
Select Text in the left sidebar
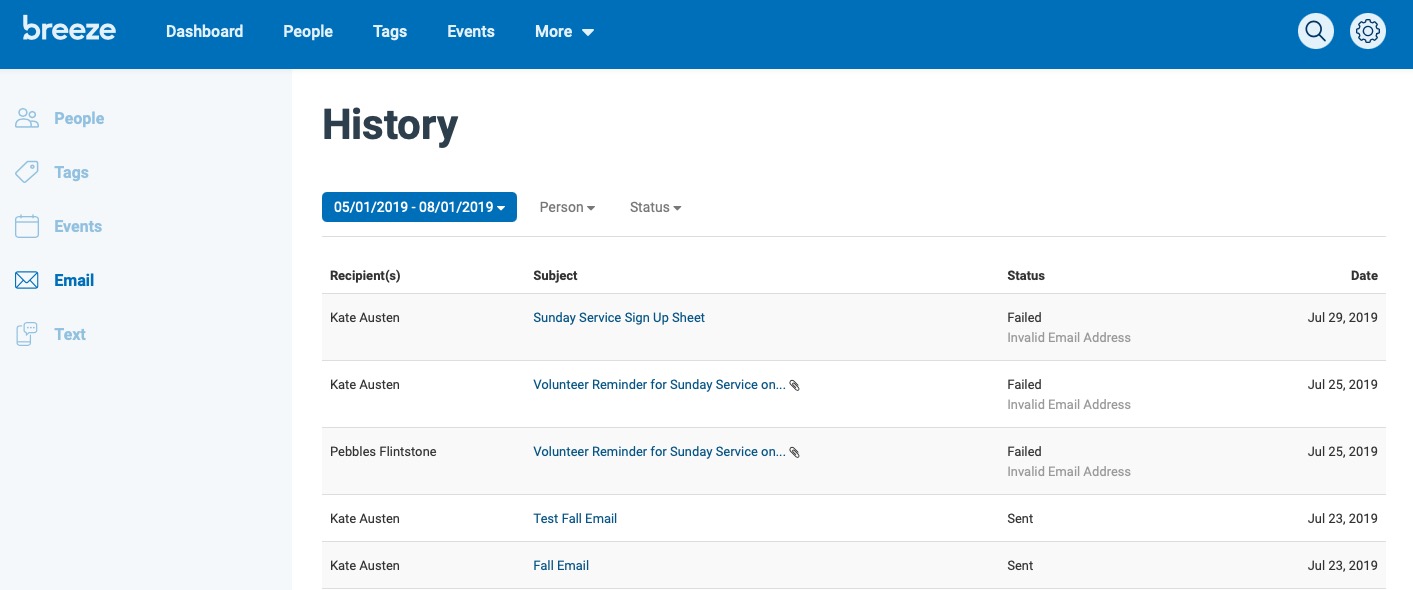[70, 335]
